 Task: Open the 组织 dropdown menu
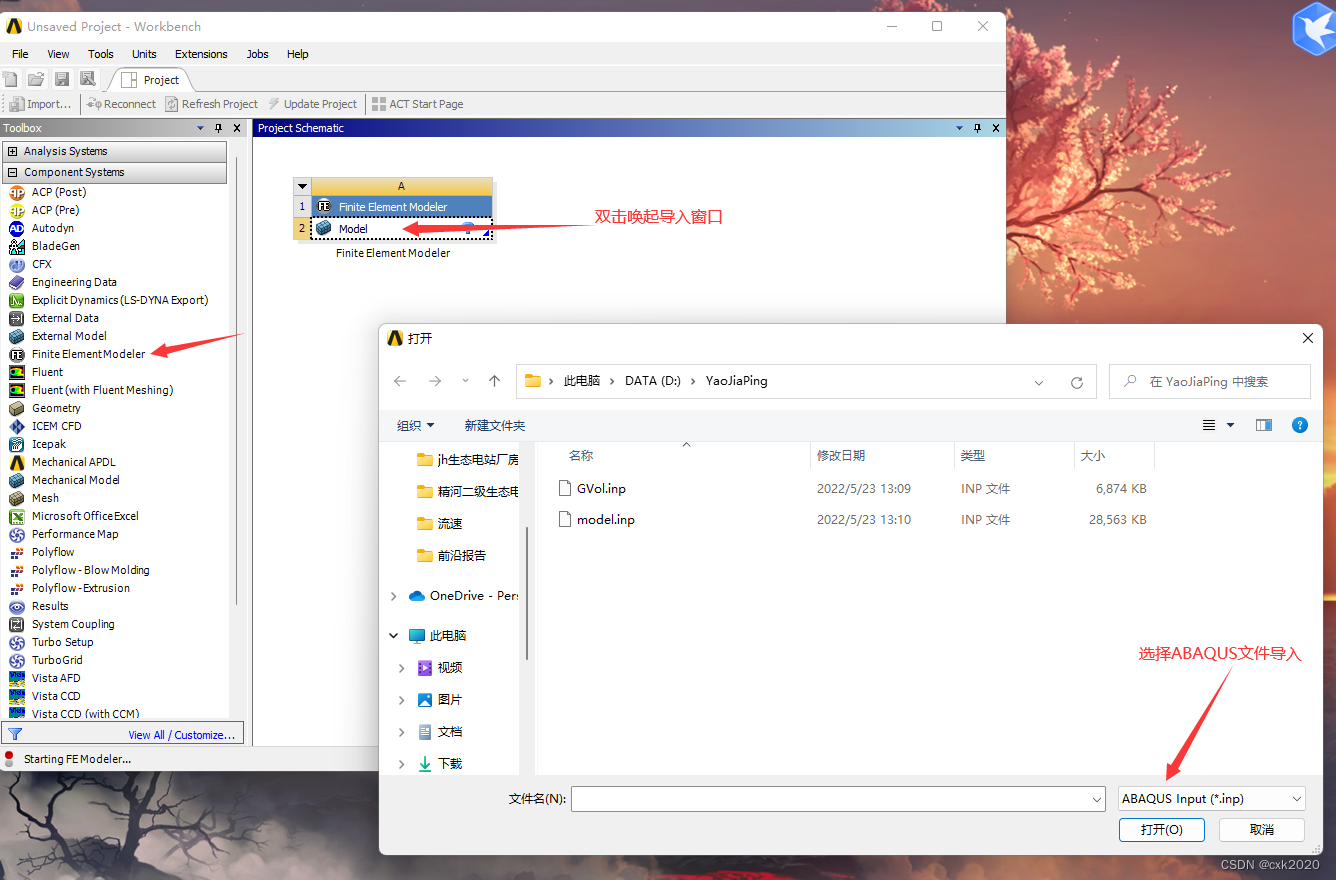(415, 425)
